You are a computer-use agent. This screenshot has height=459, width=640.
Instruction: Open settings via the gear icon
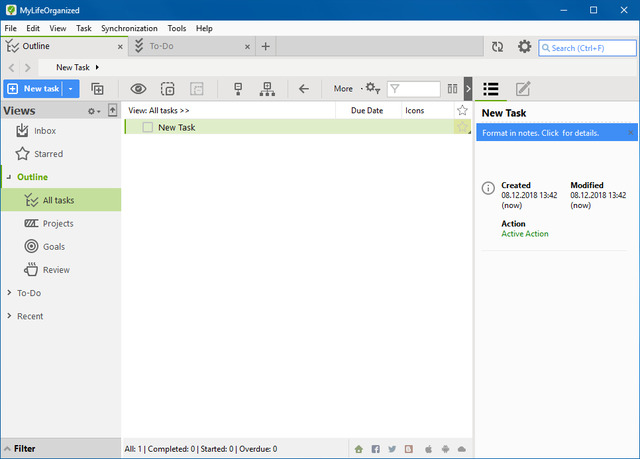coord(524,47)
